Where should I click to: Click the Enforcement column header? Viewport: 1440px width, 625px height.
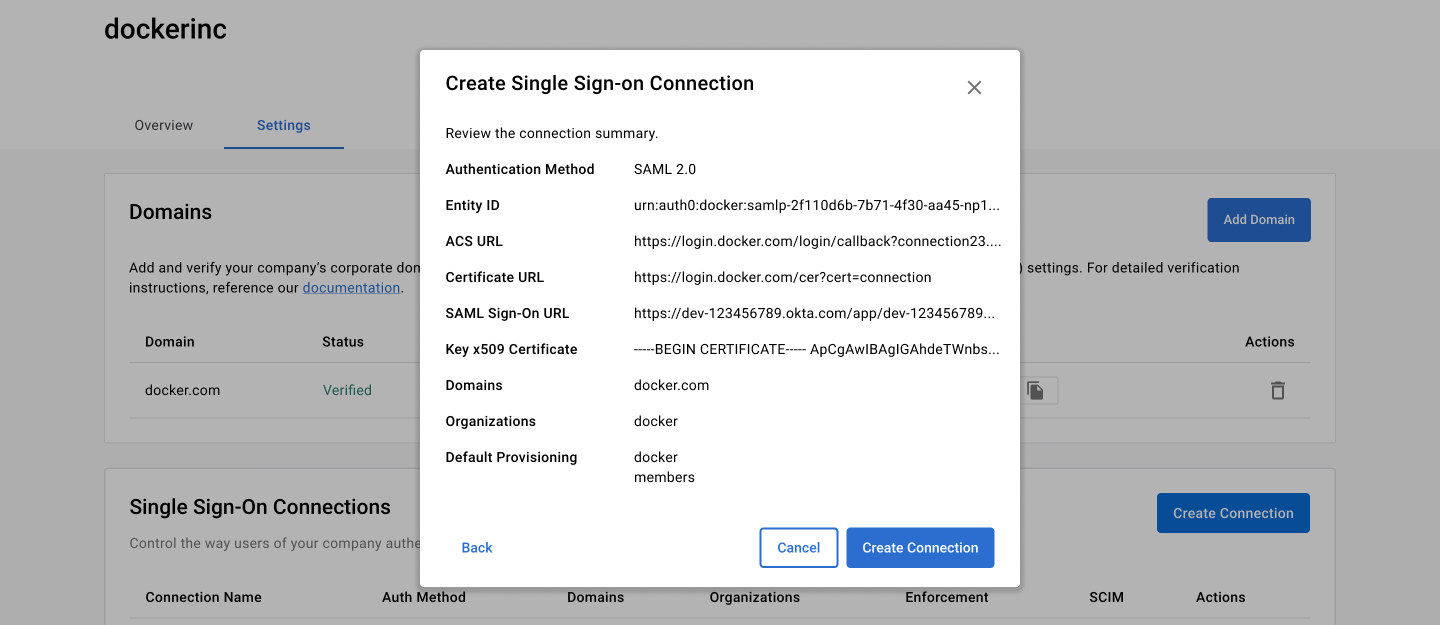coord(947,598)
